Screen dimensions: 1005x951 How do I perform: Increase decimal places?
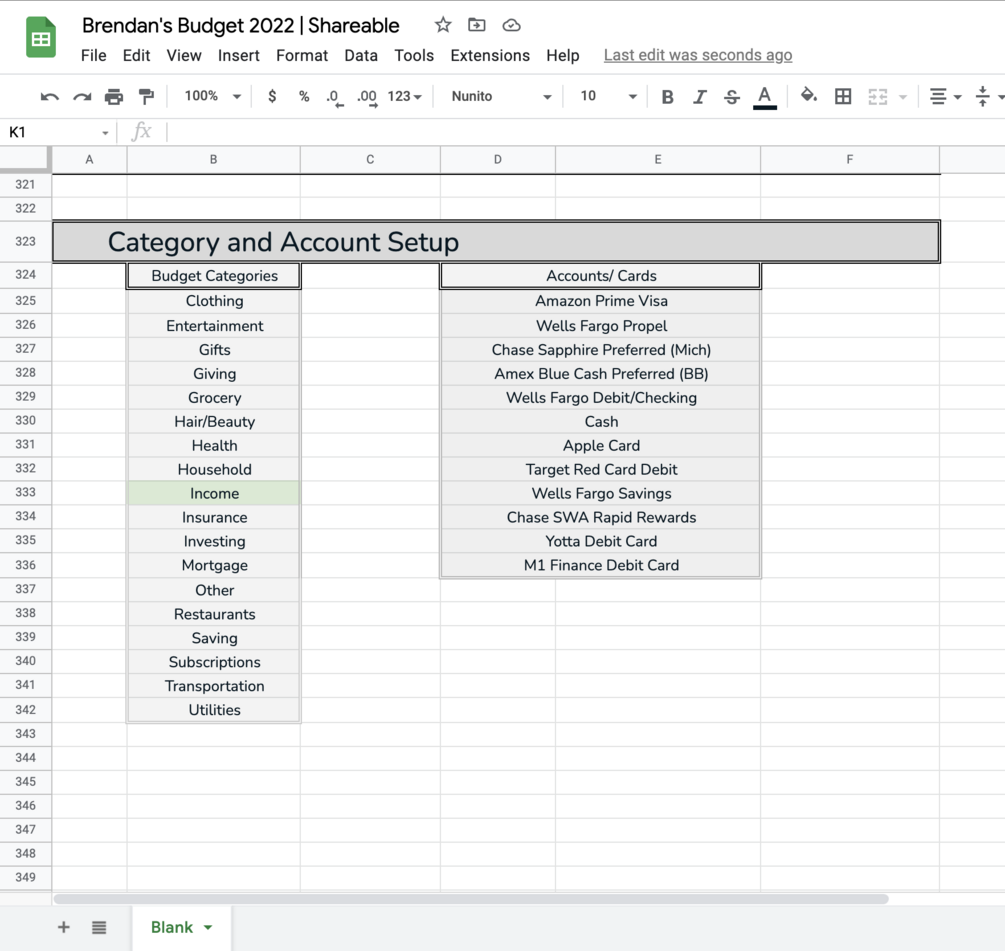(x=367, y=97)
